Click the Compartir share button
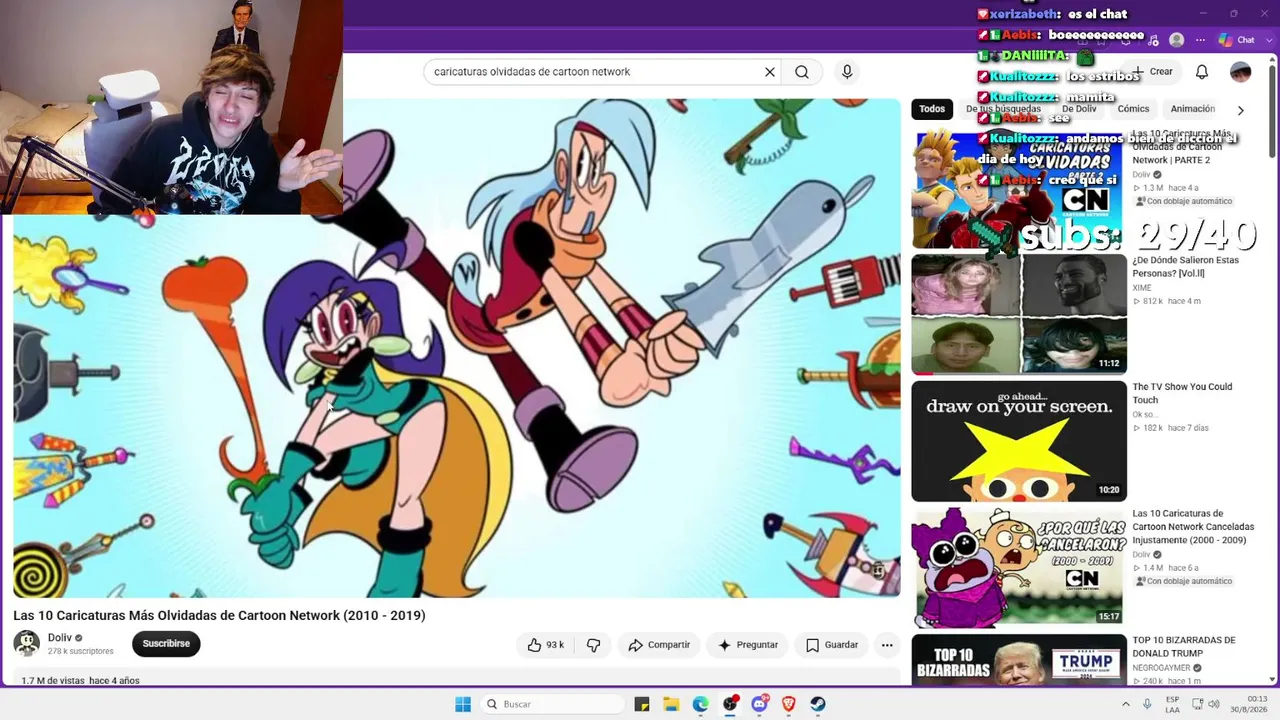Image resolution: width=1280 pixels, height=720 pixels. 659,645
